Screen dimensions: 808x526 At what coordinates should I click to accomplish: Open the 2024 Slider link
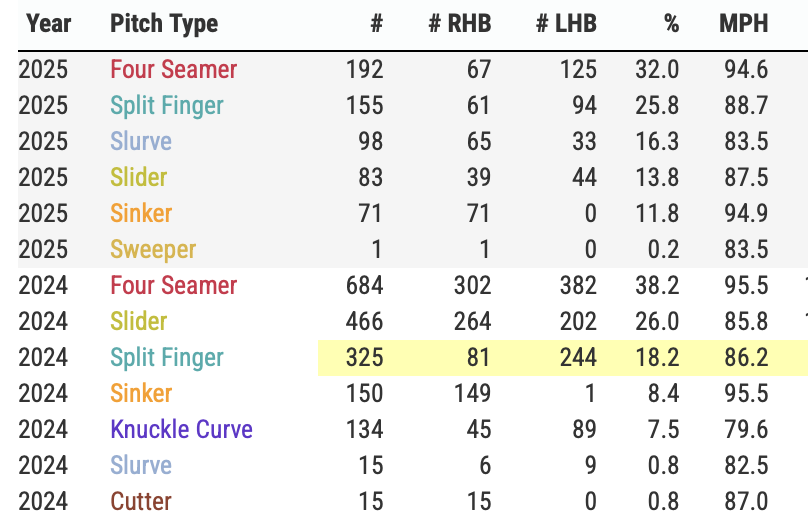coord(138,322)
